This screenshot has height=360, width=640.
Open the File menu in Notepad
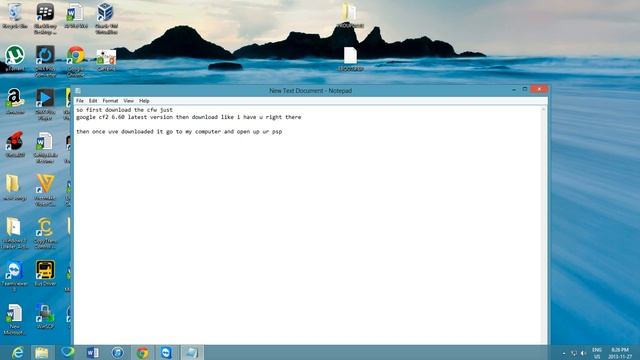(x=80, y=101)
